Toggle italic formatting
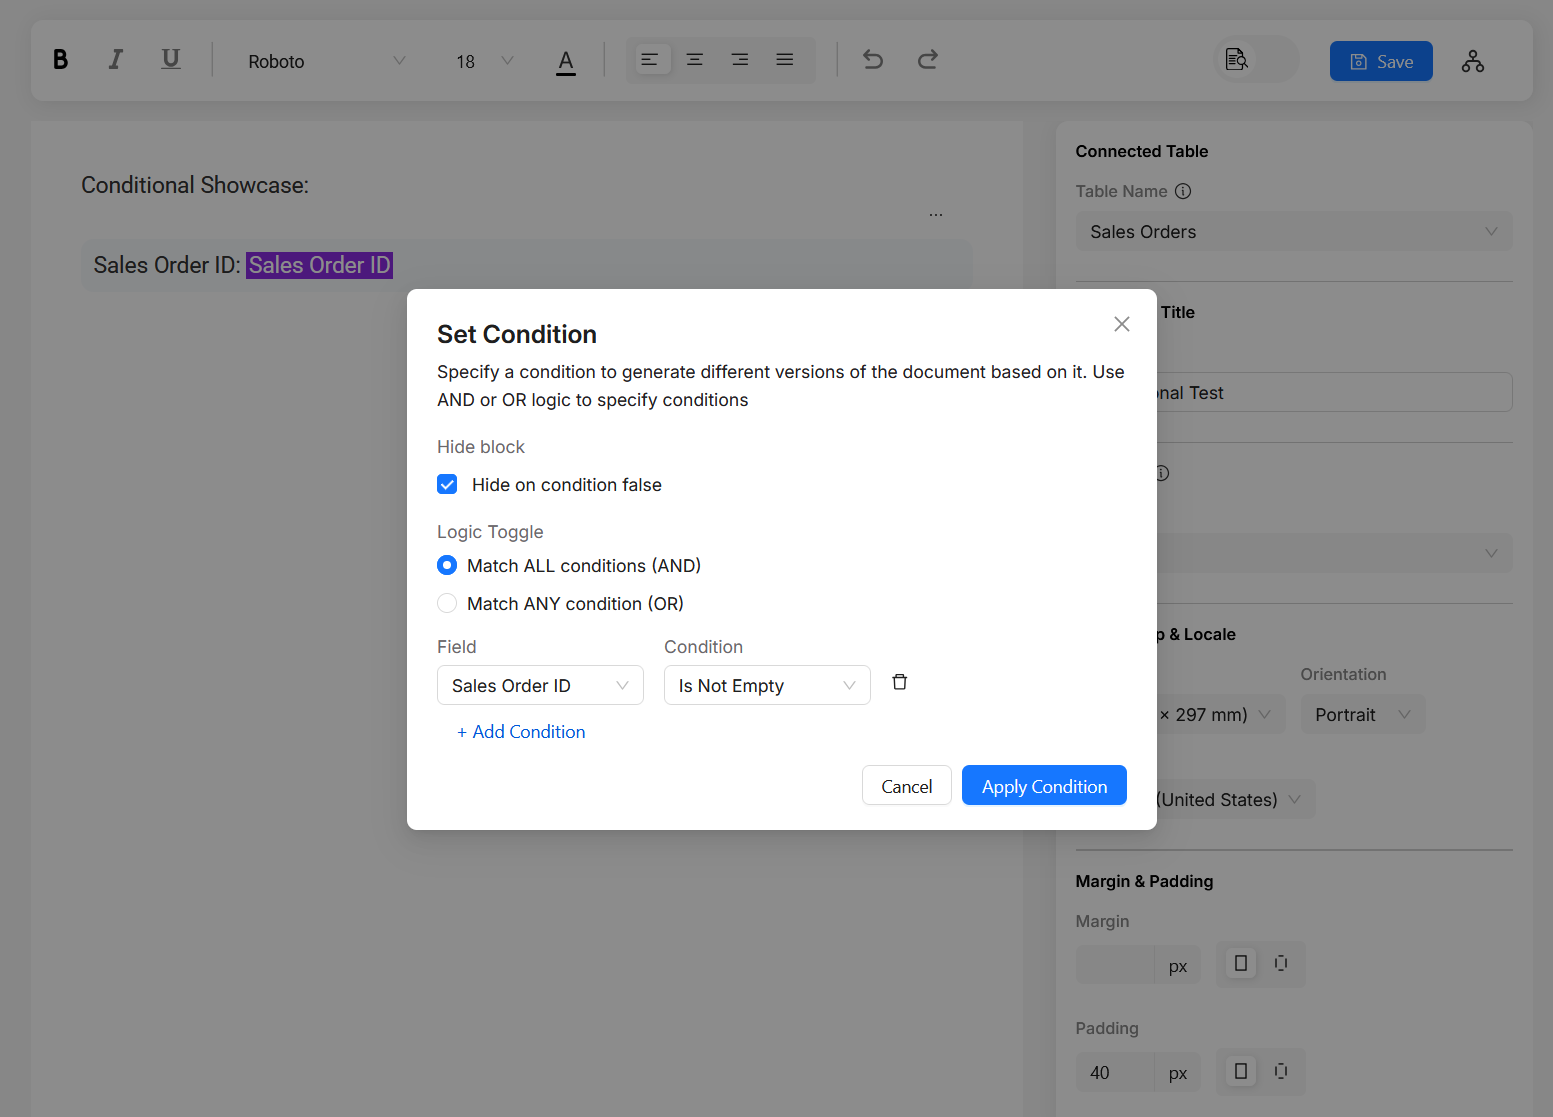The height and width of the screenshot is (1117, 1553). 116,60
